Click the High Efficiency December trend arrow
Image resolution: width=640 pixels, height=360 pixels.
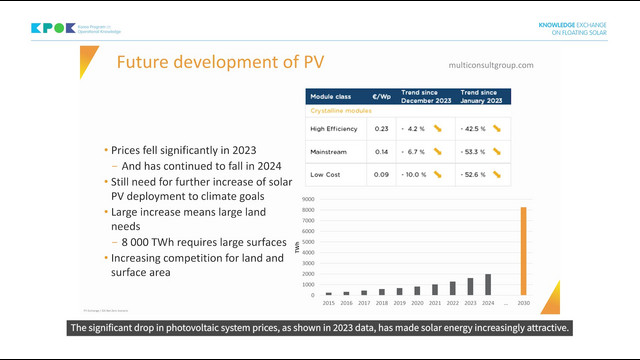(438, 129)
